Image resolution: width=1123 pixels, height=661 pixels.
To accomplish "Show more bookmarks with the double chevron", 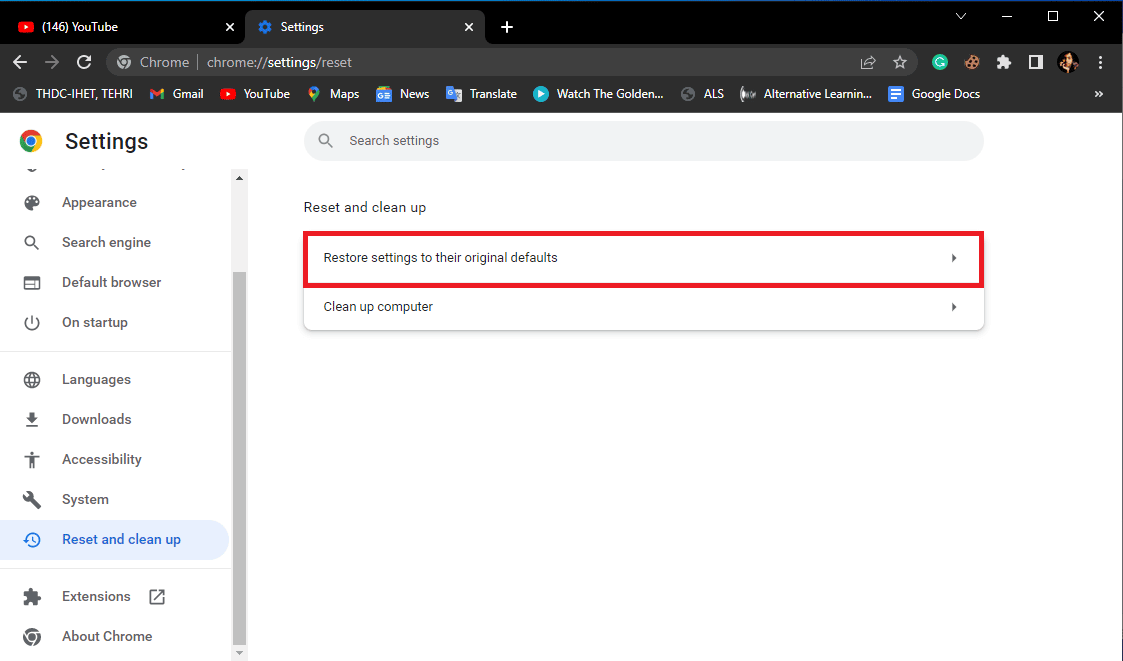I will point(1099,94).
